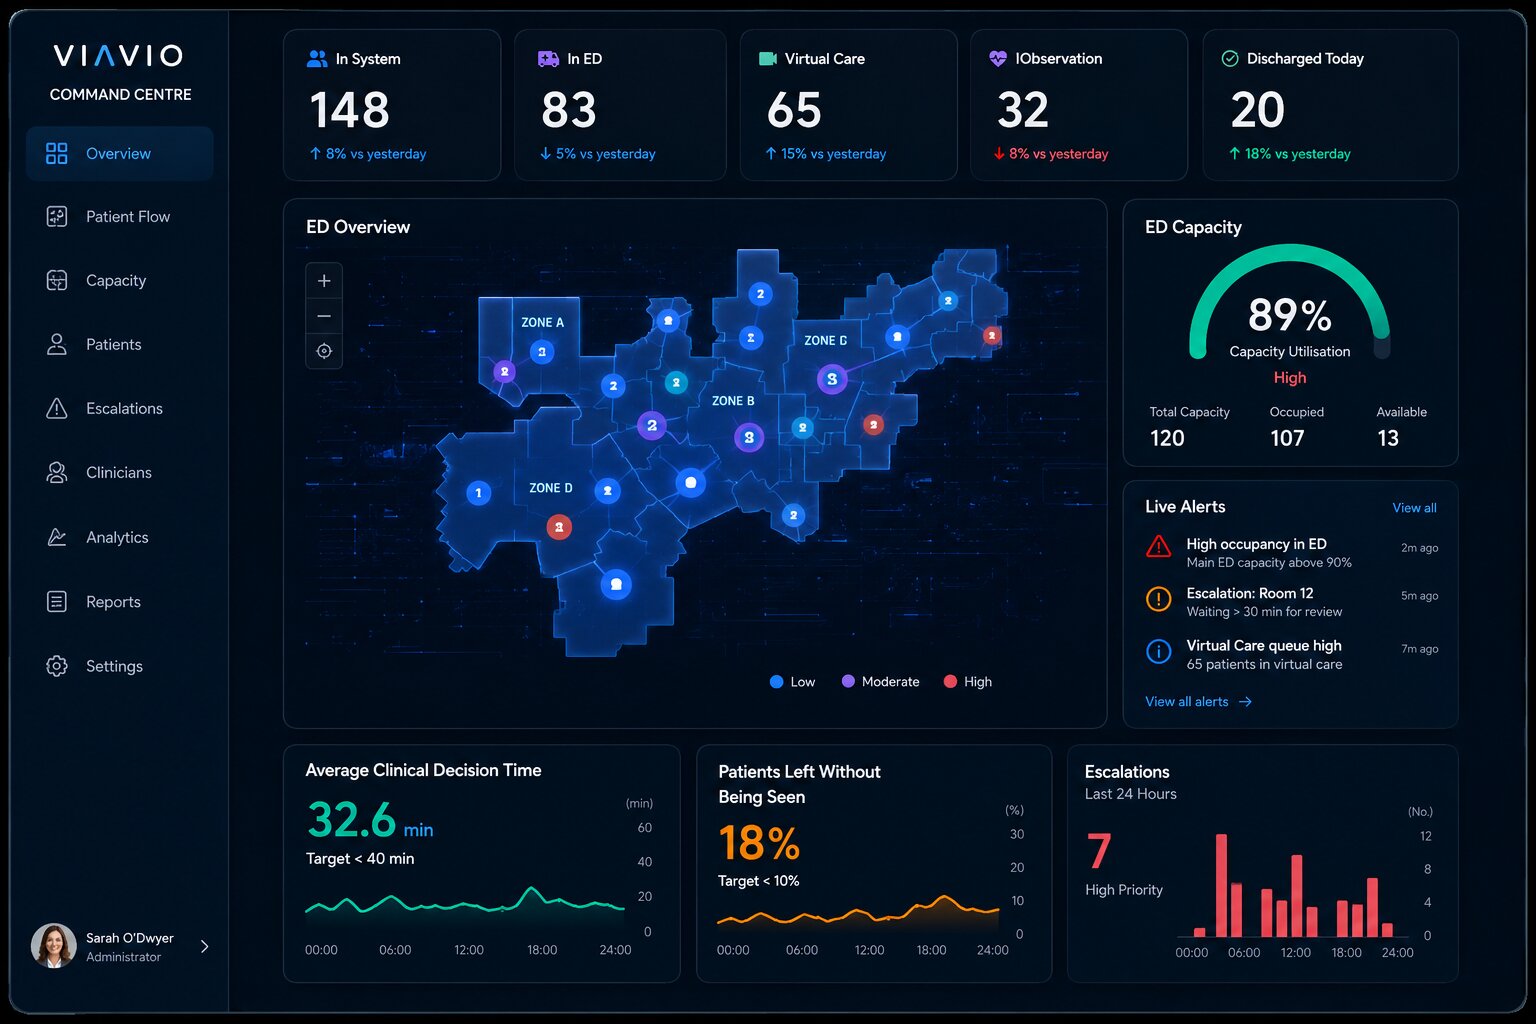1536x1024 pixels.
Task: Click the Observation heart icon
Action: pyautogui.click(x=997, y=59)
